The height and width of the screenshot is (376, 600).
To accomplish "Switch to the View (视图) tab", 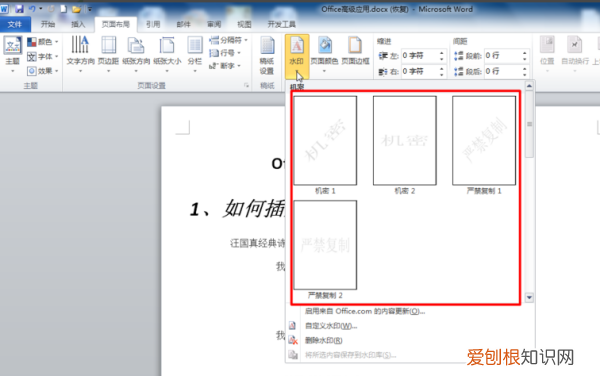I will (244, 24).
